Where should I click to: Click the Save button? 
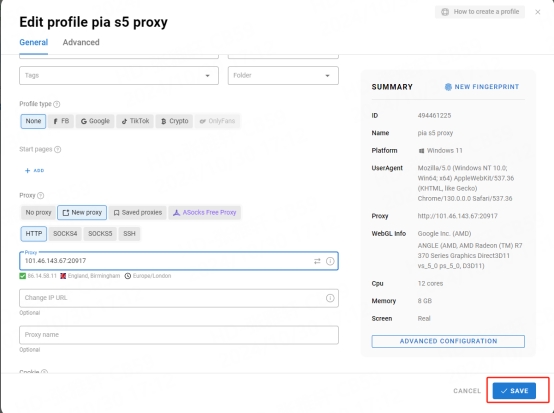point(514,391)
